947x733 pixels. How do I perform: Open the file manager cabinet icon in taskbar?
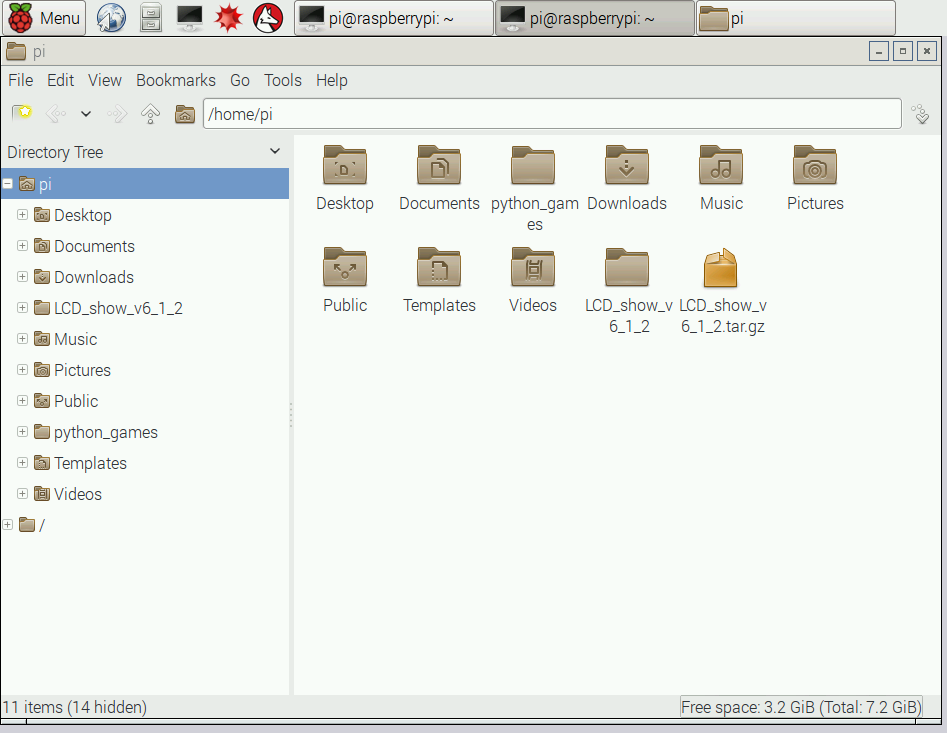(150, 18)
